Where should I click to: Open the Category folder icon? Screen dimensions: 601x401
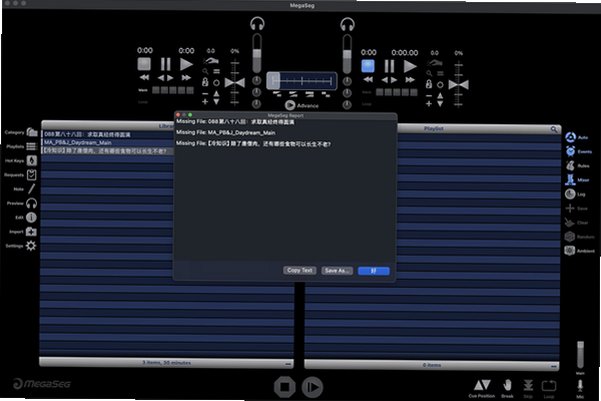click(x=32, y=132)
